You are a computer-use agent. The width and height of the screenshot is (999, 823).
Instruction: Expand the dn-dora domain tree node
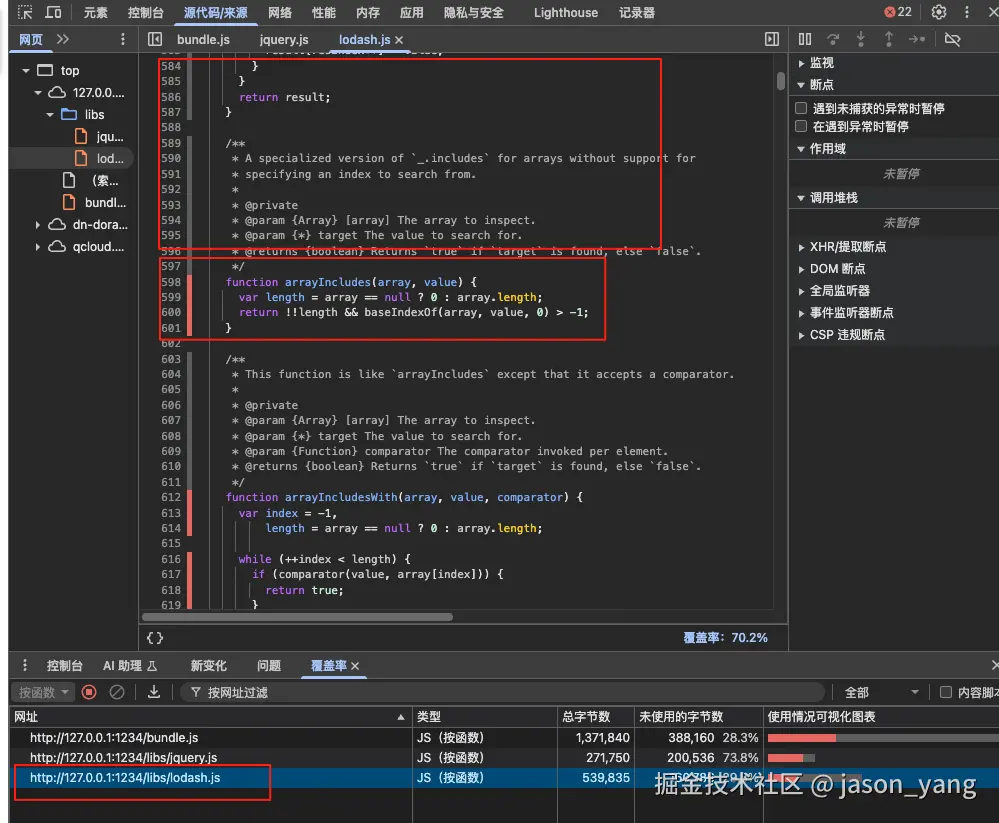point(38,225)
